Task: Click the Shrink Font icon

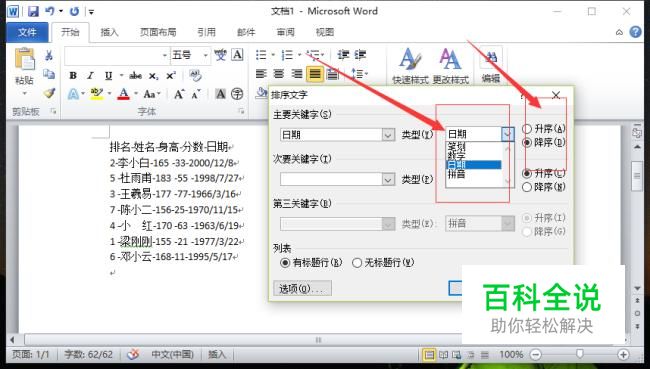Action: point(196,95)
